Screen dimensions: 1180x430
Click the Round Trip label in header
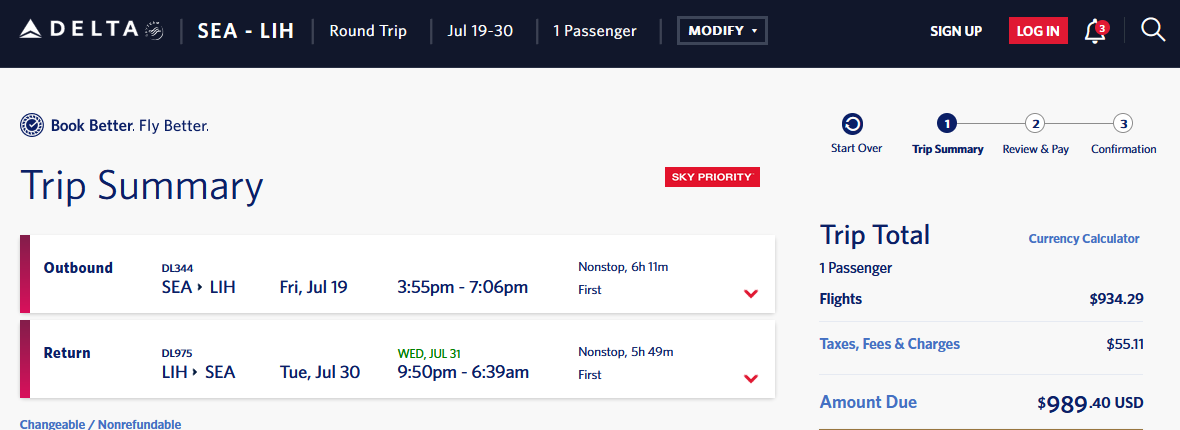pyautogui.click(x=368, y=31)
